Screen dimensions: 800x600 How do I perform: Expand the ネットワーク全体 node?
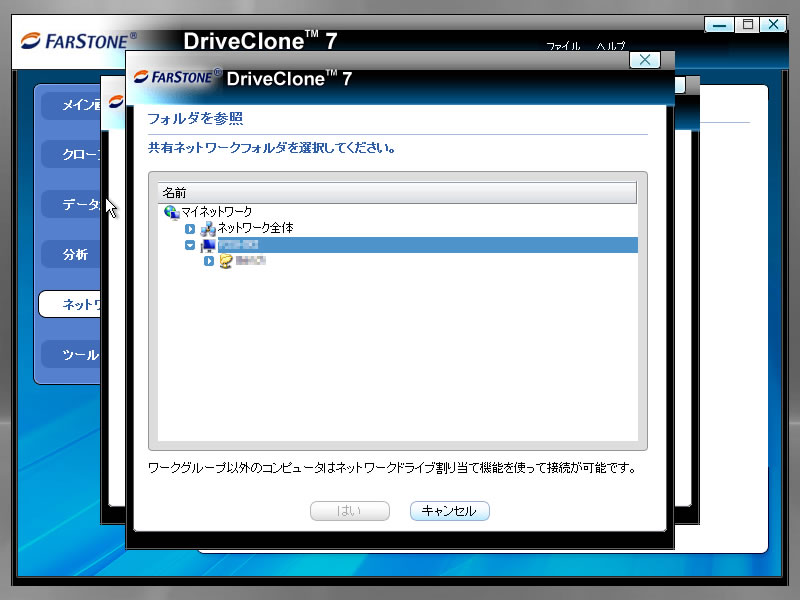[190, 229]
